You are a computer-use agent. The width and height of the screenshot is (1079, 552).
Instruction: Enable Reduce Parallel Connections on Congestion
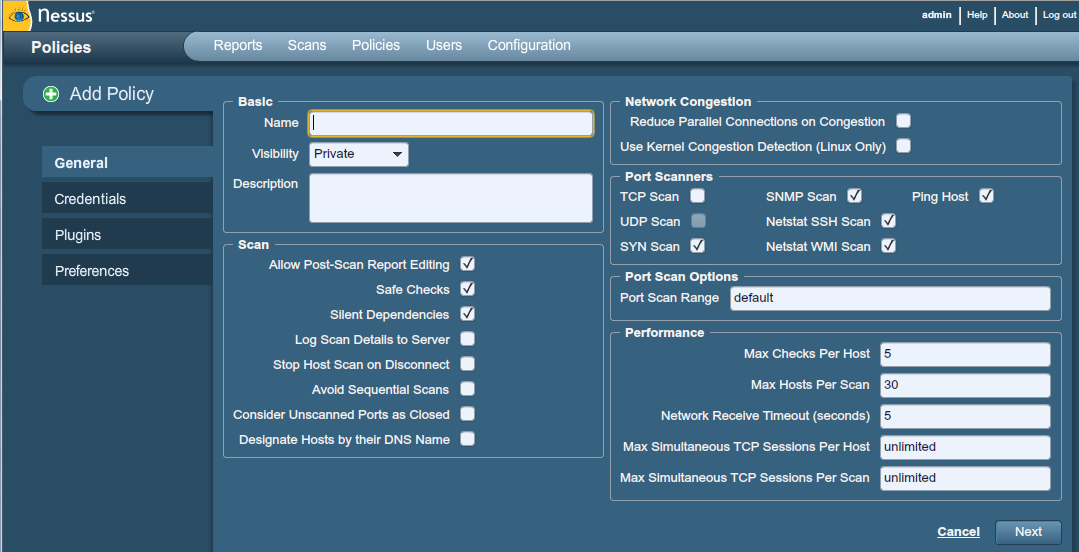coord(904,121)
